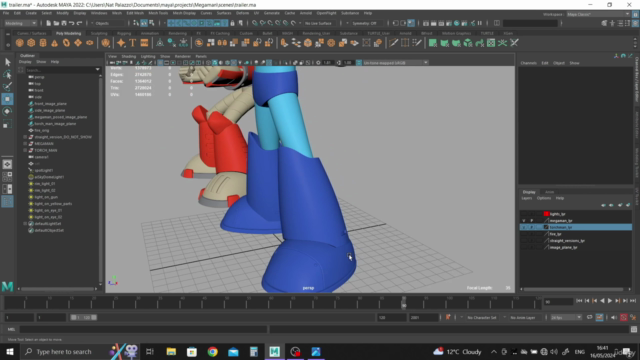Open the viewport Shading menu
This screenshot has height=360, width=640.
pos(129,56)
